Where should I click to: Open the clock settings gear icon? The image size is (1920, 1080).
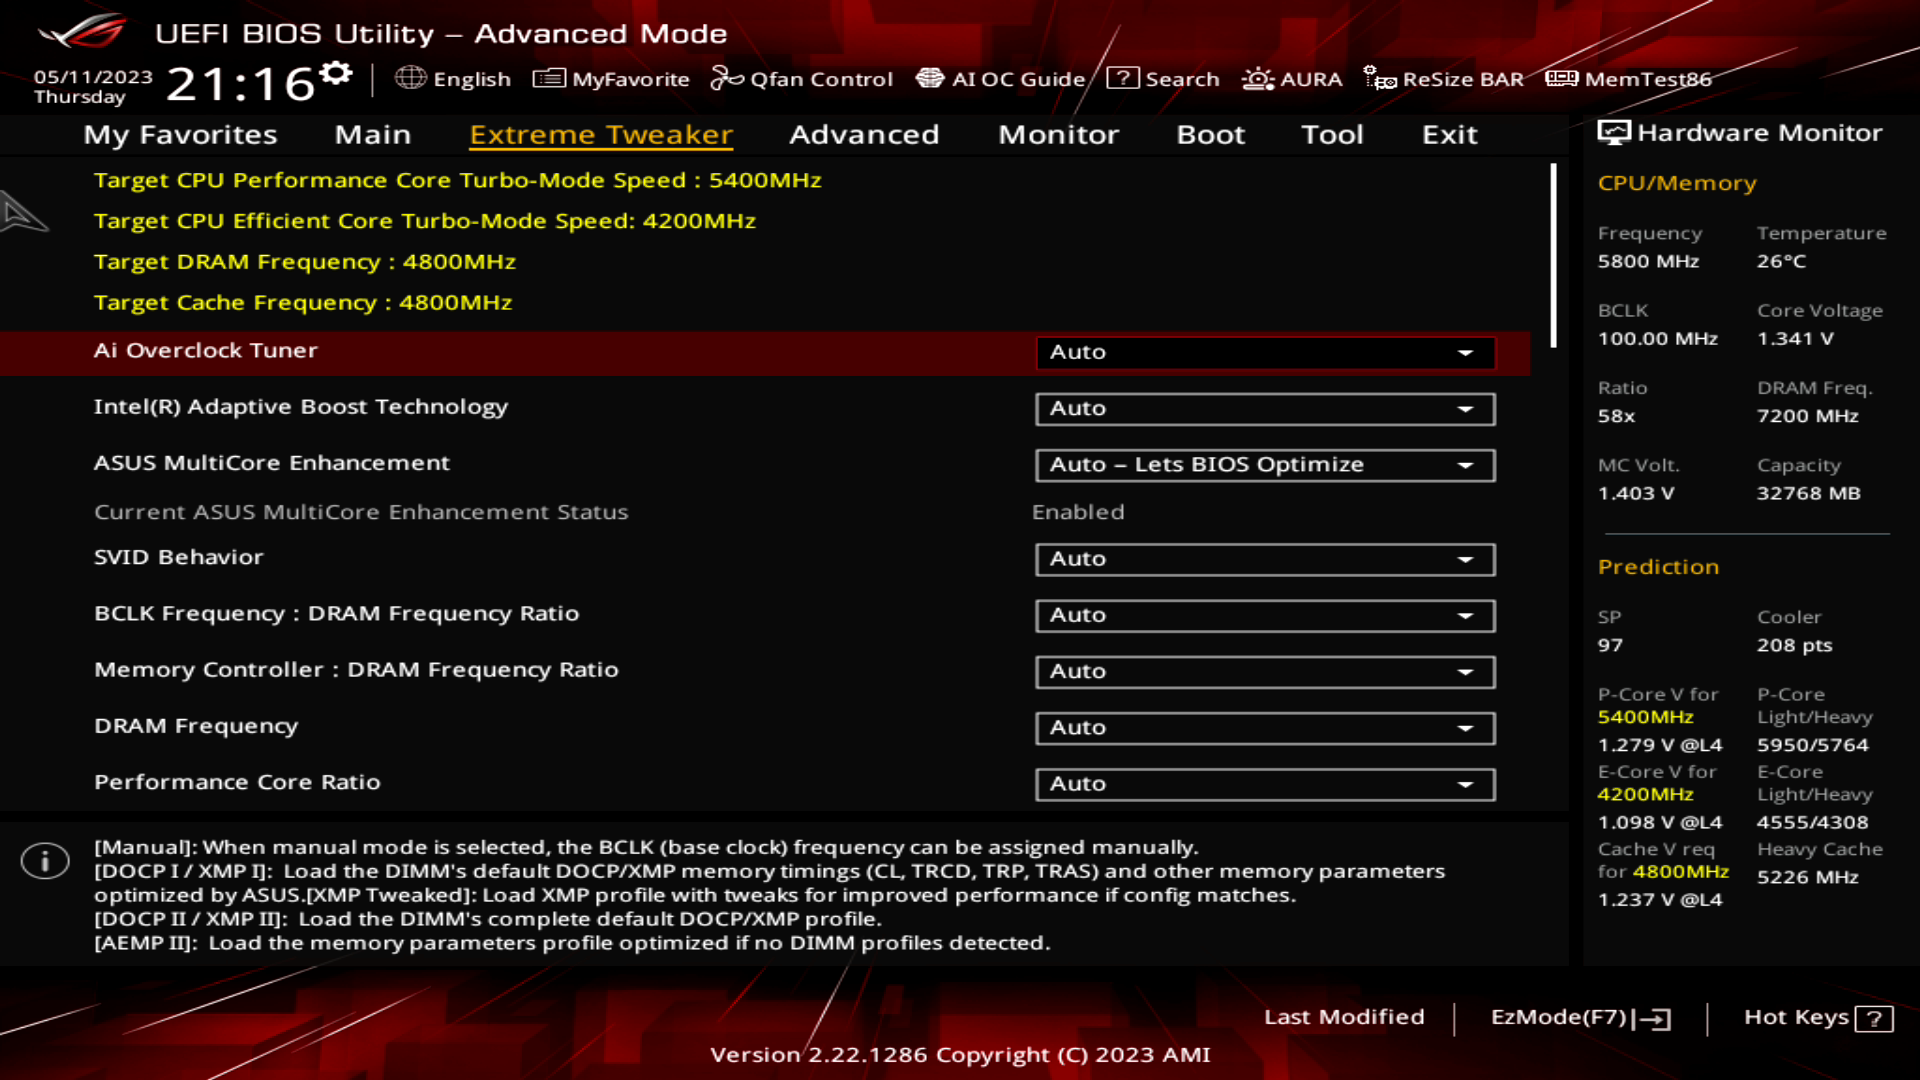point(337,73)
